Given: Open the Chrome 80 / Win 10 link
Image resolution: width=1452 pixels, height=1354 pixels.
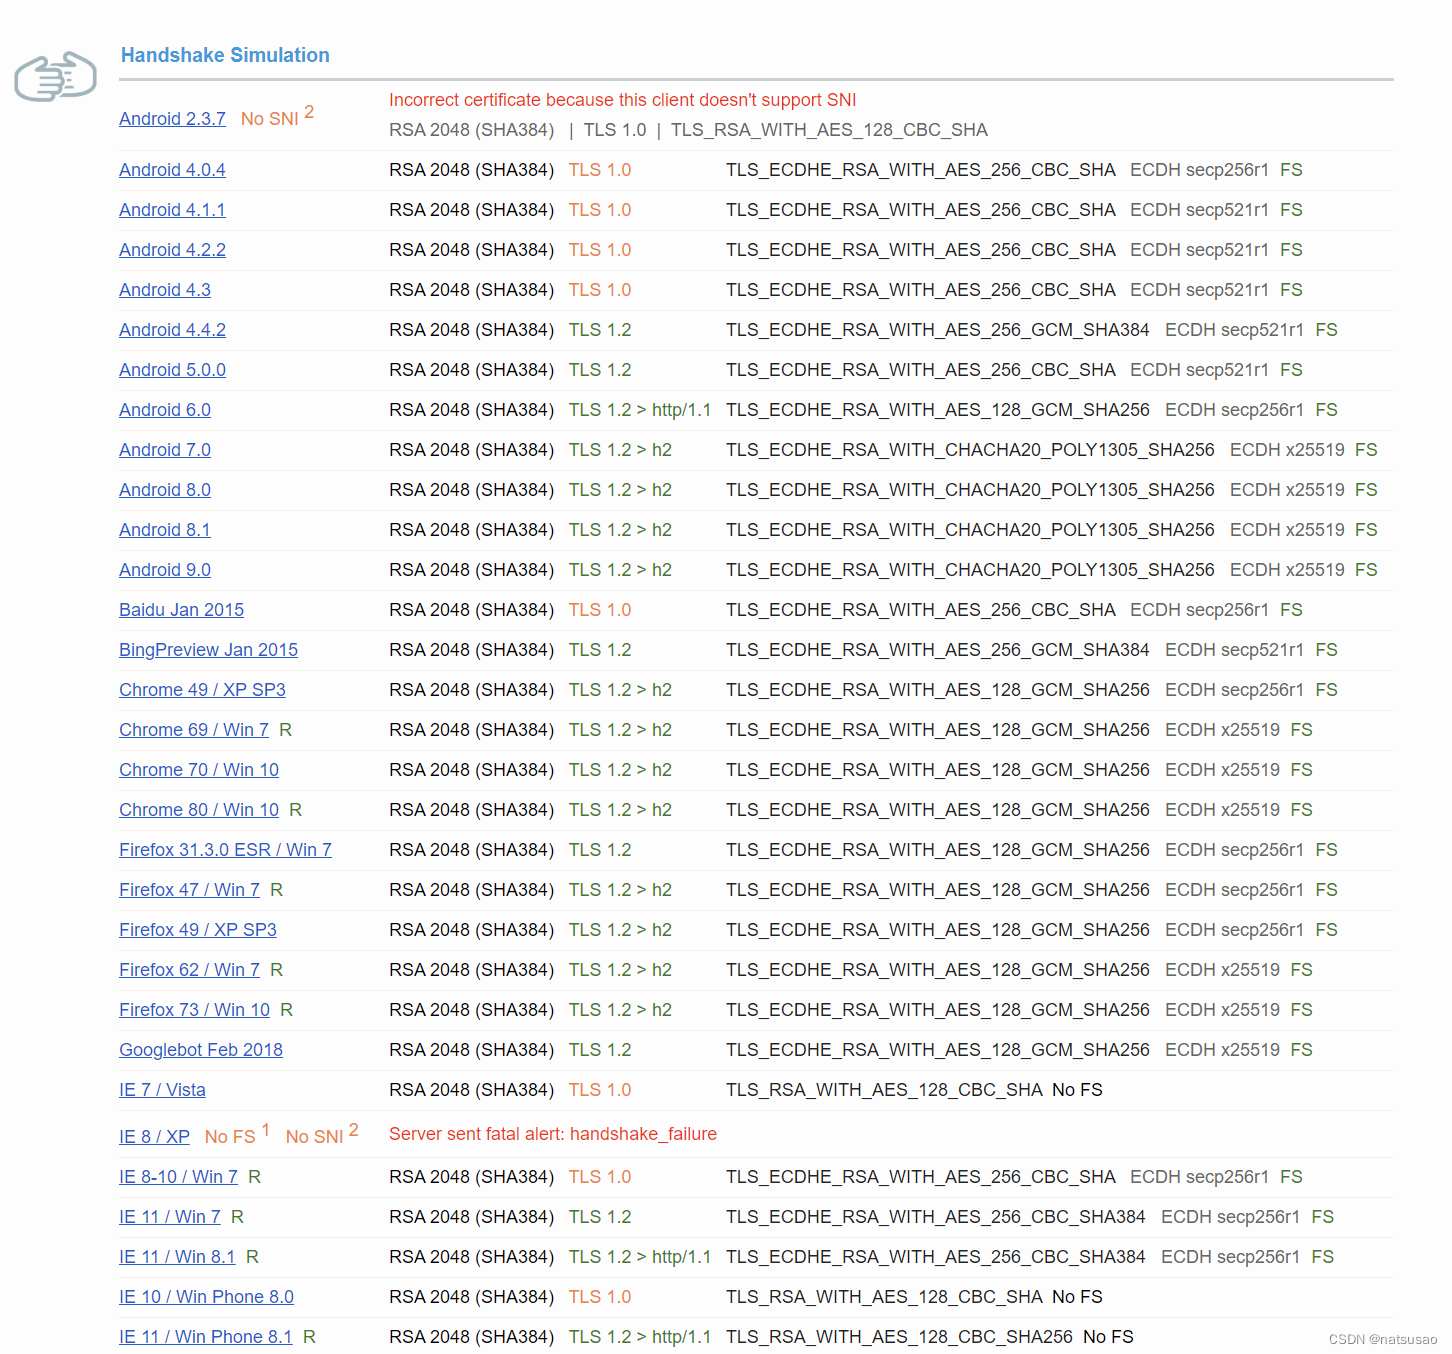Looking at the screenshot, I should (199, 810).
